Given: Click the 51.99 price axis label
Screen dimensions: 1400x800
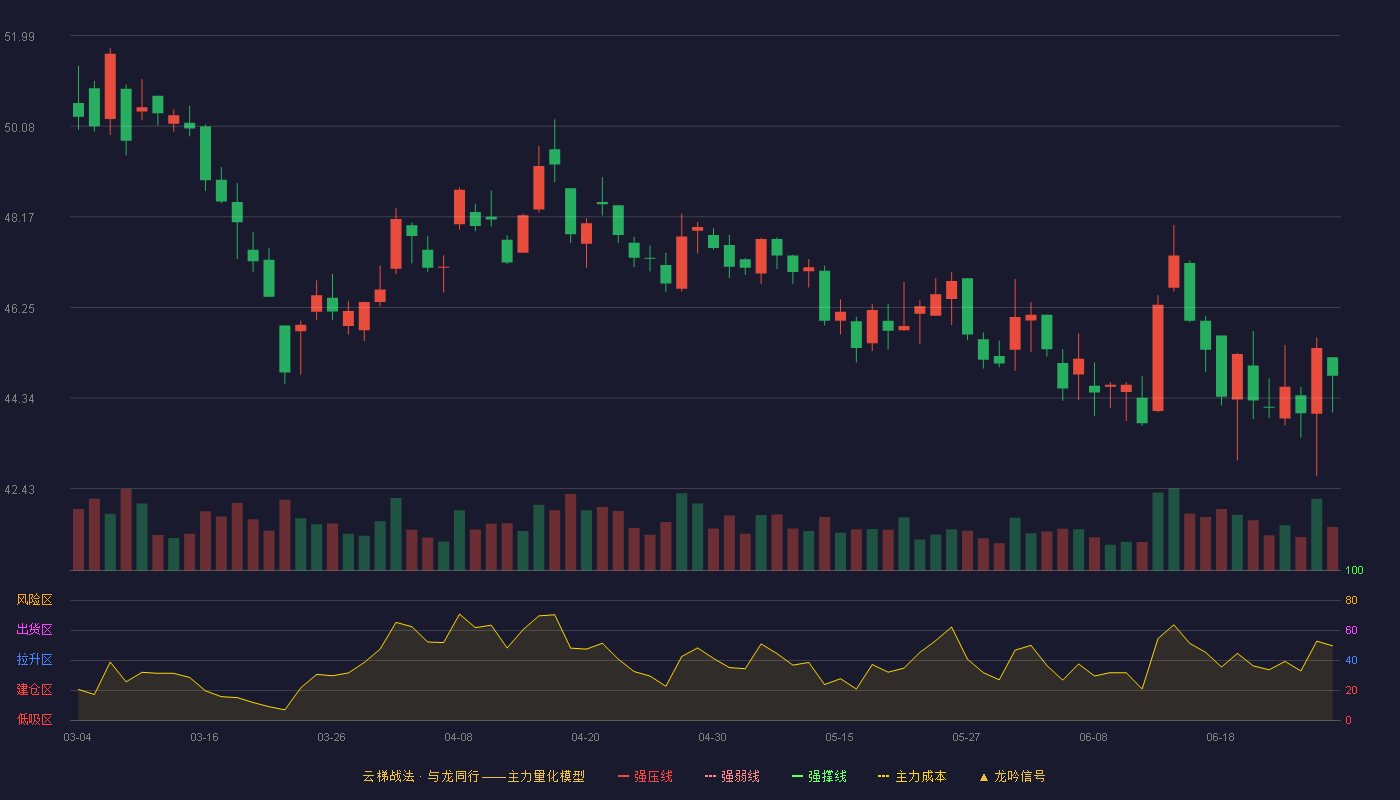Looking at the screenshot, I should click(19, 37).
